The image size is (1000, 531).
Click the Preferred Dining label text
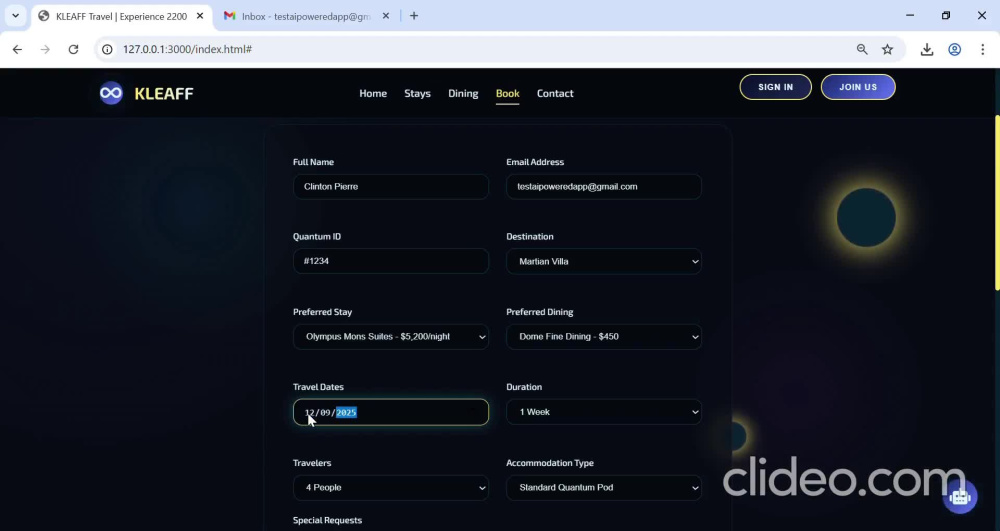pyautogui.click(x=540, y=312)
